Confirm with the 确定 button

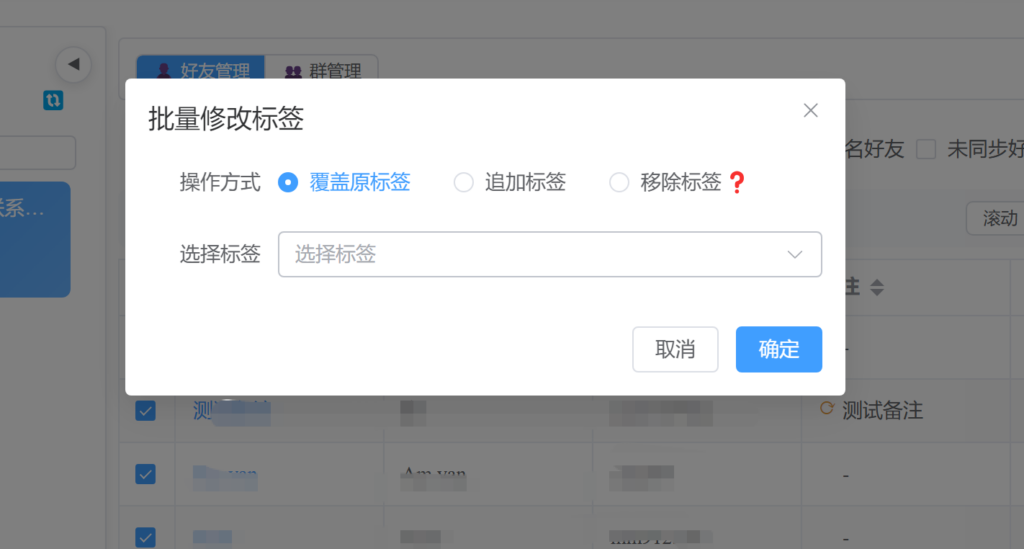(778, 349)
